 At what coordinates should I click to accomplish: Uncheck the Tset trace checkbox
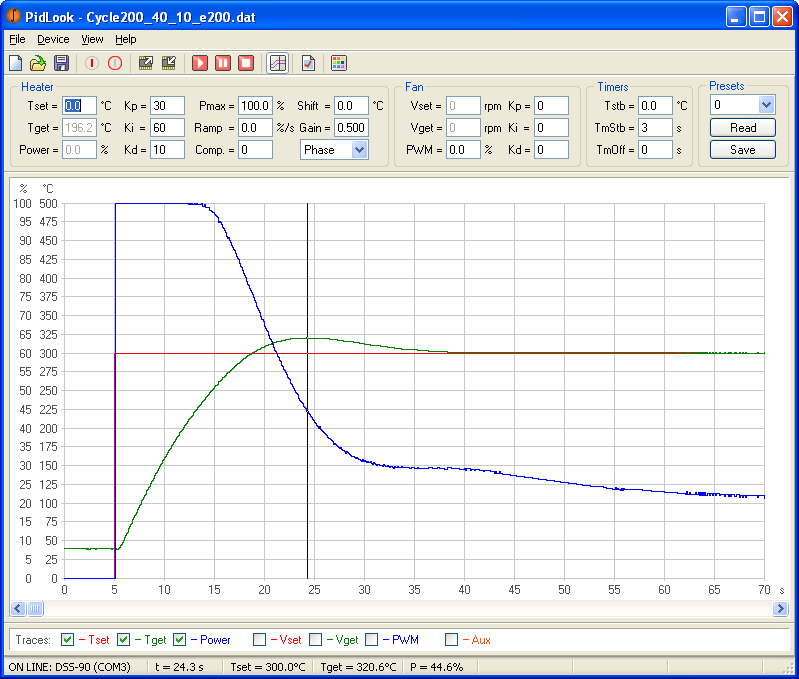68,639
